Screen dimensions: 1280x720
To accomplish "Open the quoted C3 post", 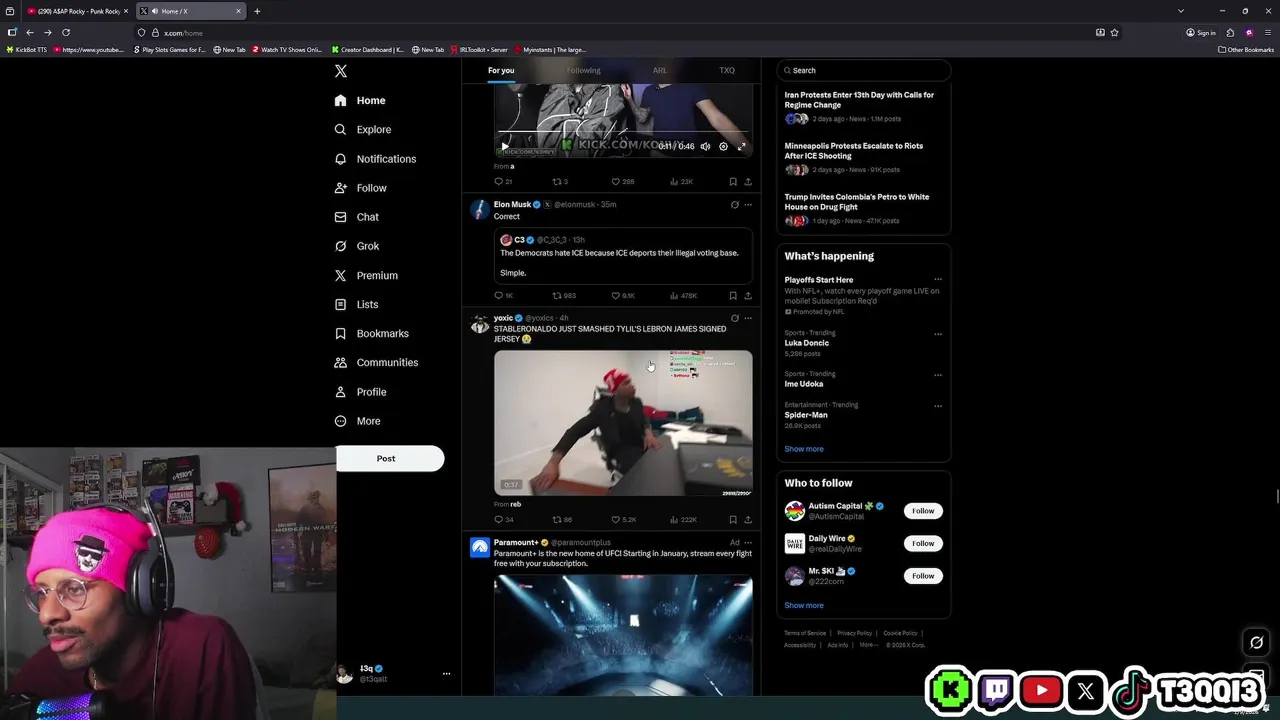I will 623,256.
